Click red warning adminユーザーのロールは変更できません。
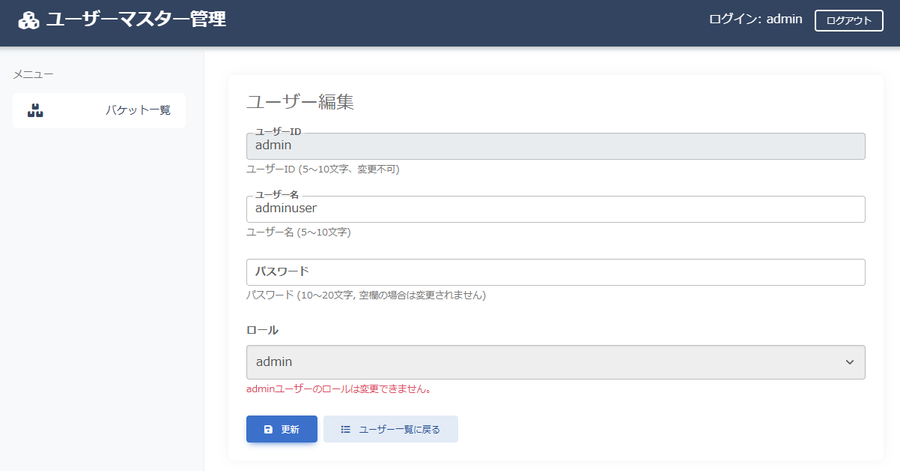The height and width of the screenshot is (471, 900). [x=339, y=389]
